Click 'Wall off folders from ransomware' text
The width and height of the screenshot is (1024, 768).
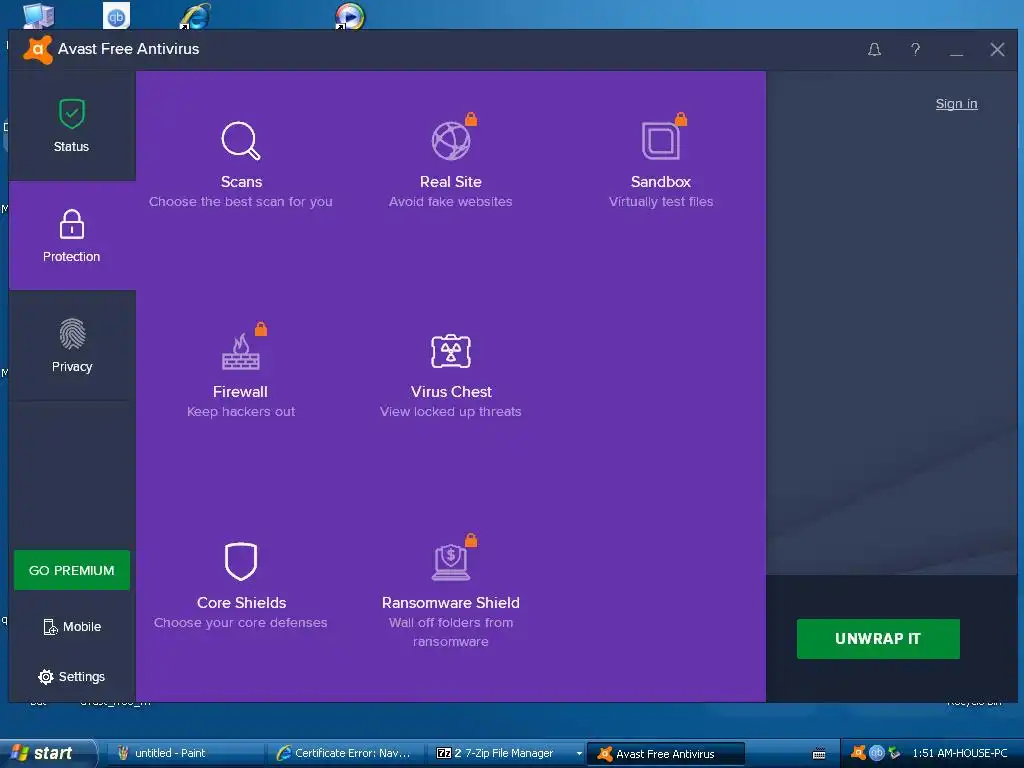(451, 632)
